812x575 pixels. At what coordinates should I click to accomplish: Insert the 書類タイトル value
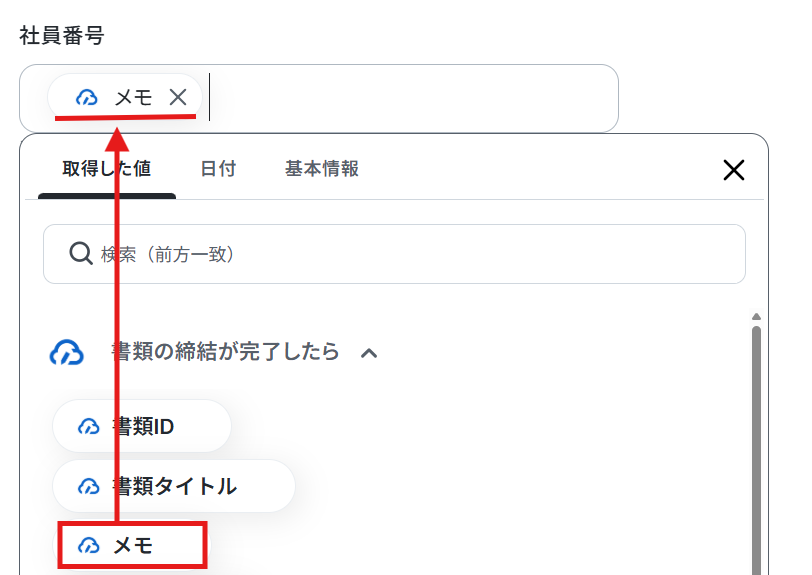click(x=174, y=486)
